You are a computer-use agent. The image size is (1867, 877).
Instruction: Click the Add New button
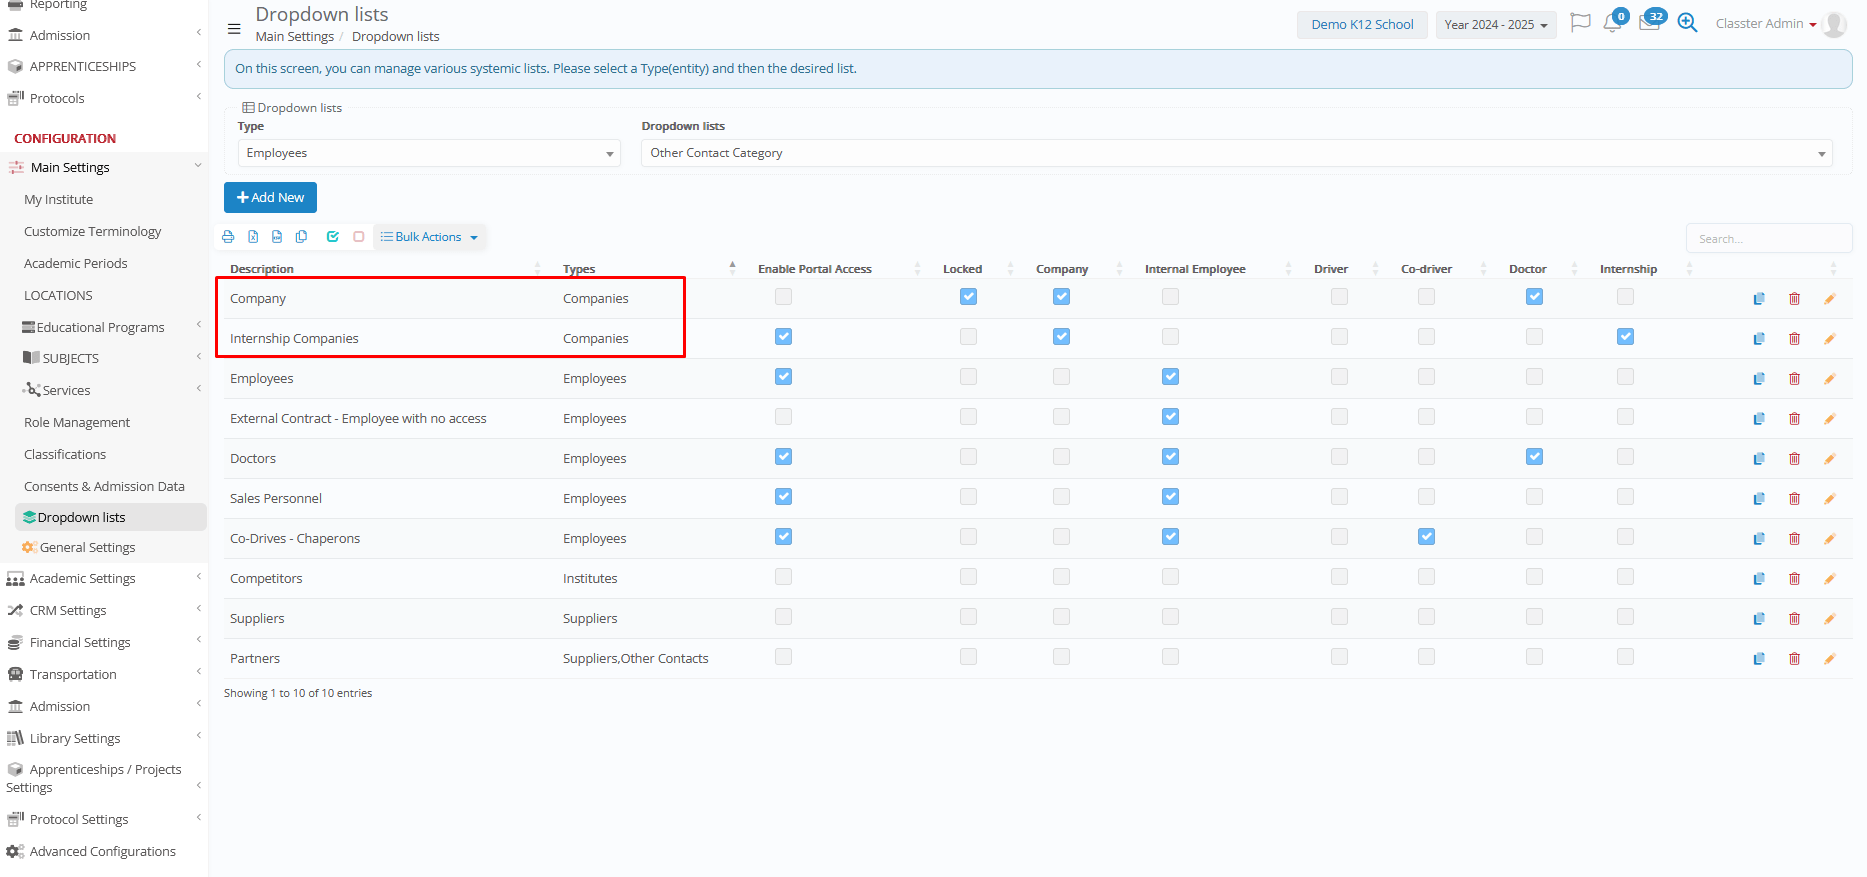pyautogui.click(x=270, y=198)
